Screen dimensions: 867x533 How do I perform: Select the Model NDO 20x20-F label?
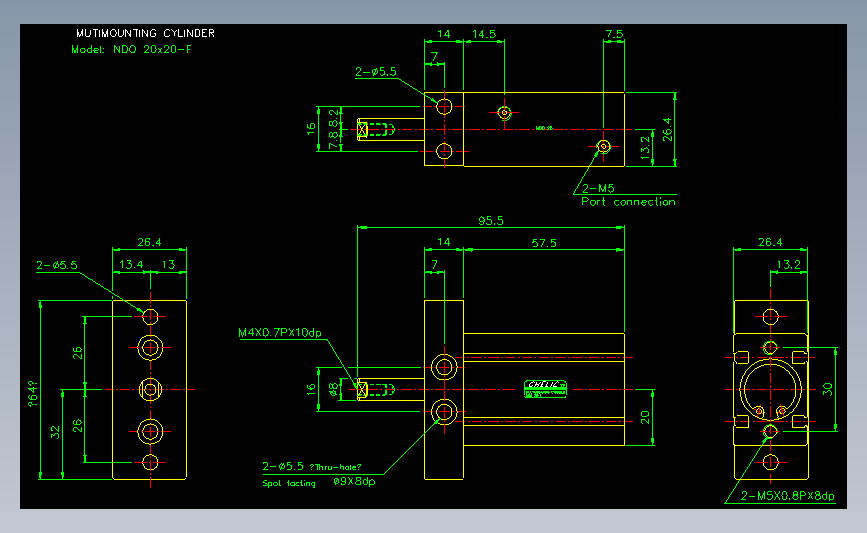[x=131, y=49]
